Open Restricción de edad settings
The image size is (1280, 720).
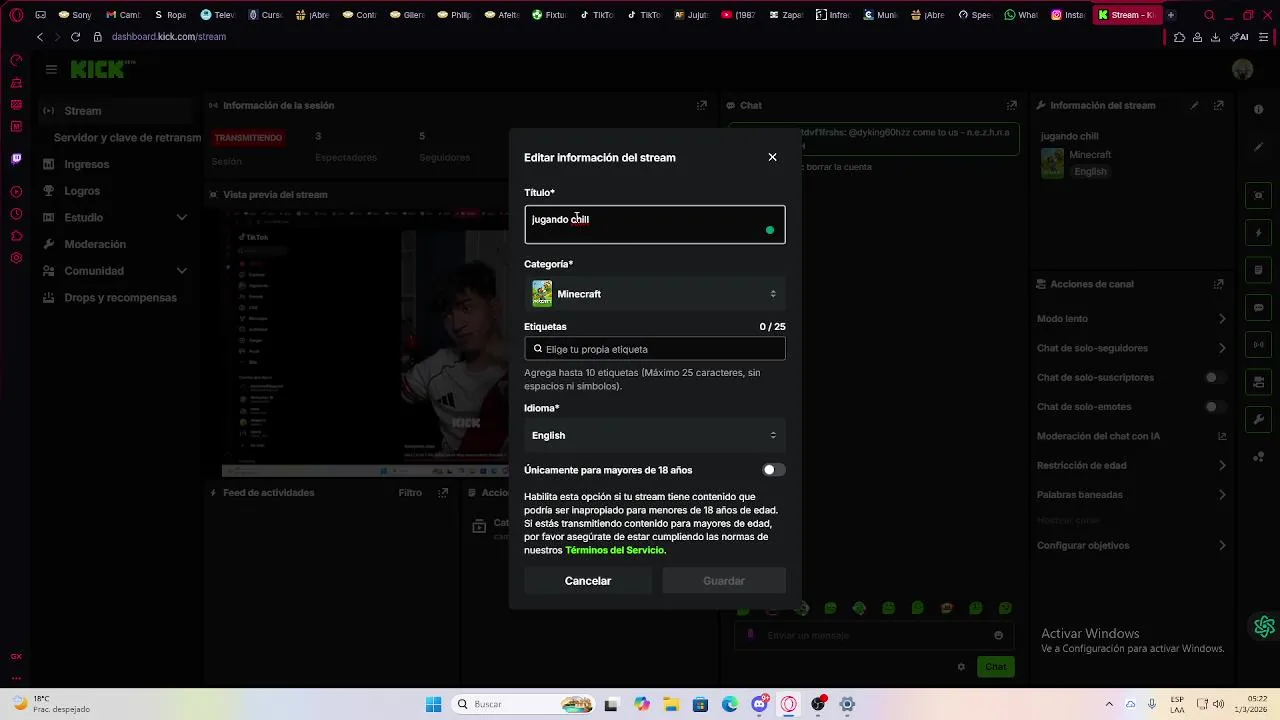pyautogui.click(x=1131, y=465)
